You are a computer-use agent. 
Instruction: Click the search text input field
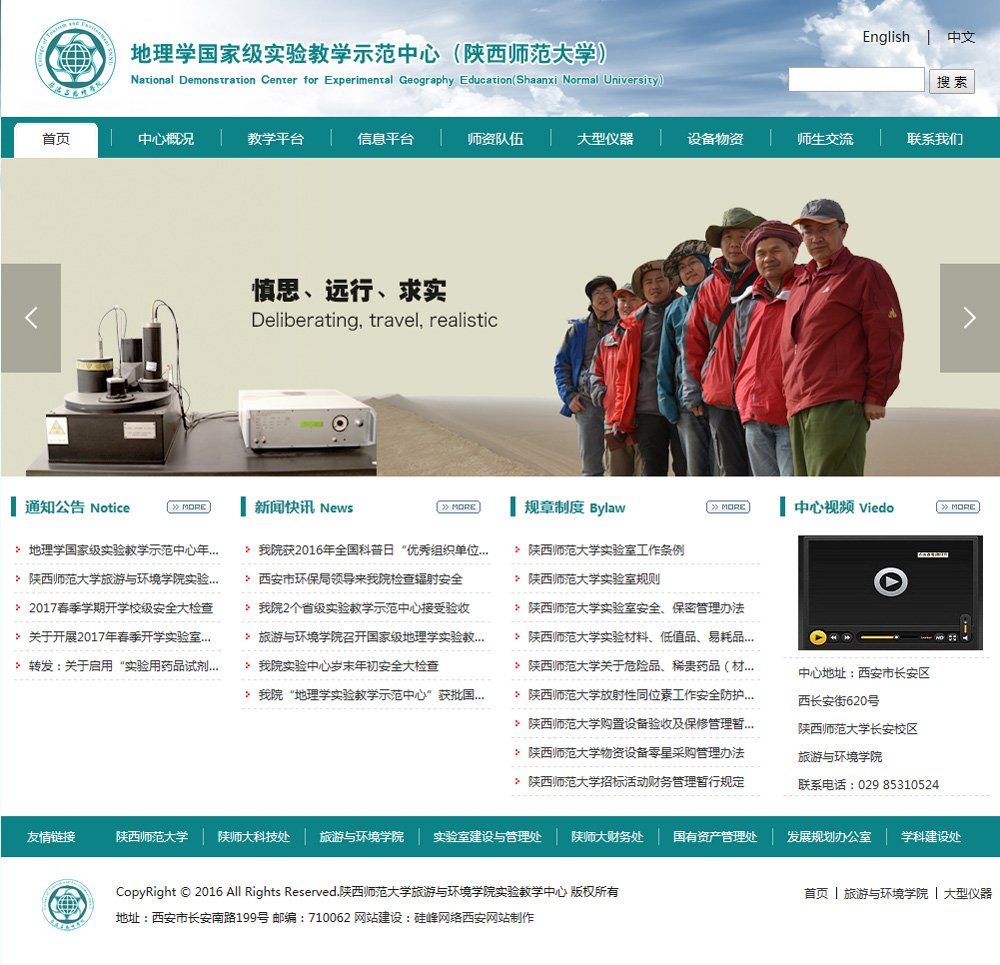click(856, 80)
